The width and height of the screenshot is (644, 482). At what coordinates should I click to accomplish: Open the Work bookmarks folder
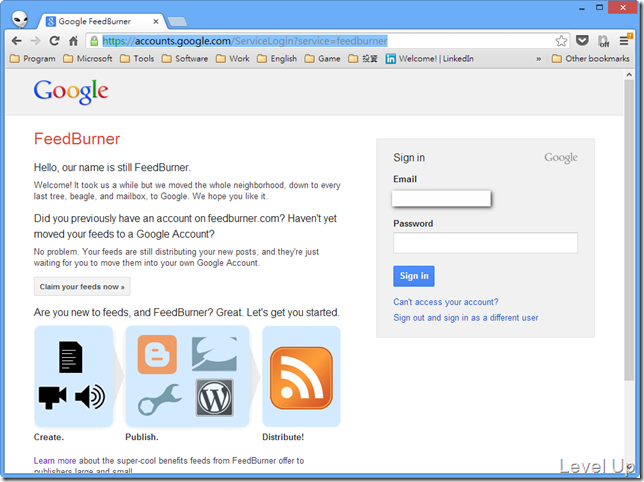232,59
